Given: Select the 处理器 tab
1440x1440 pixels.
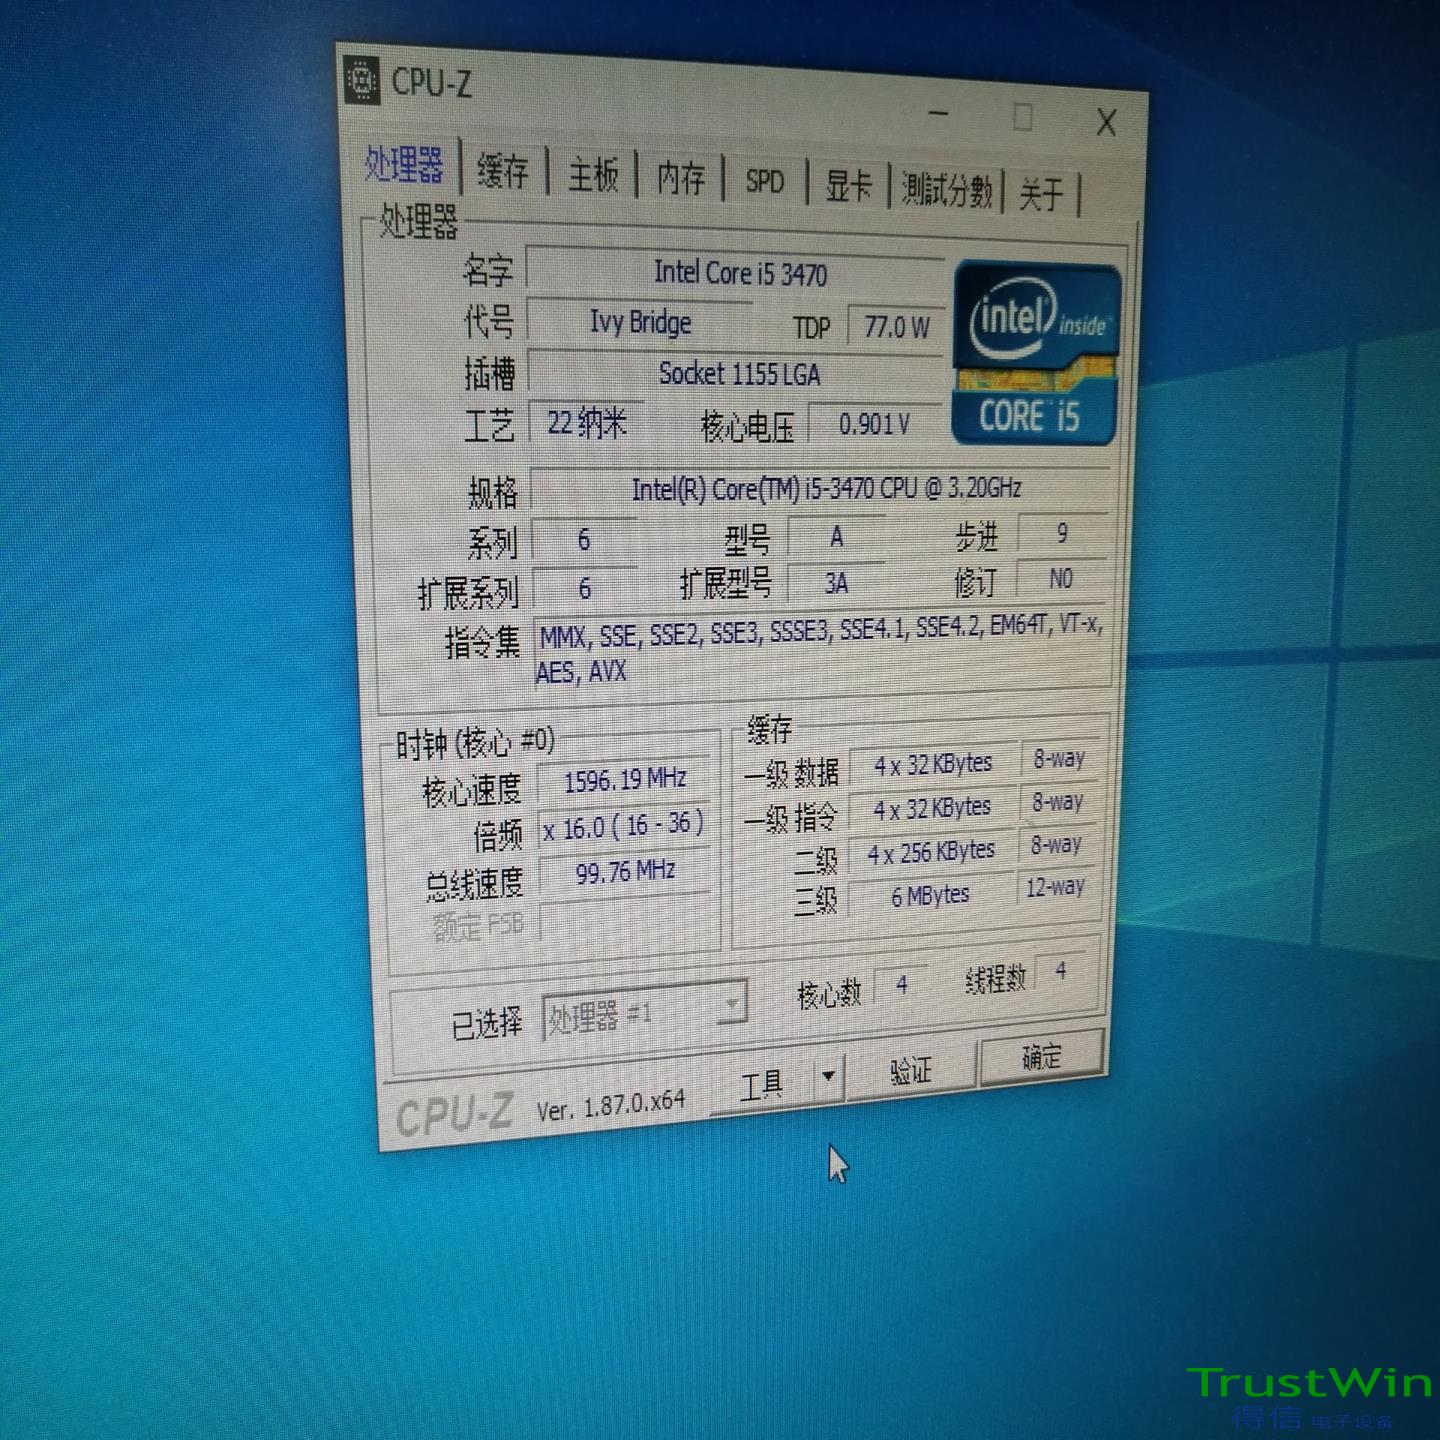Looking at the screenshot, I should tap(404, 165).
